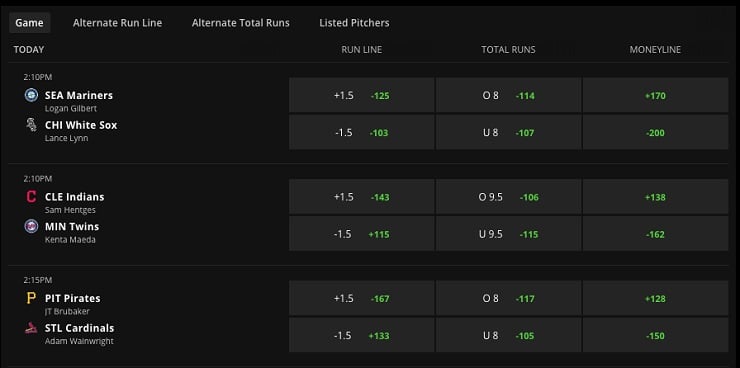
Task: Pick Under 8 at -105 for Pirates game
Action: 508,335
